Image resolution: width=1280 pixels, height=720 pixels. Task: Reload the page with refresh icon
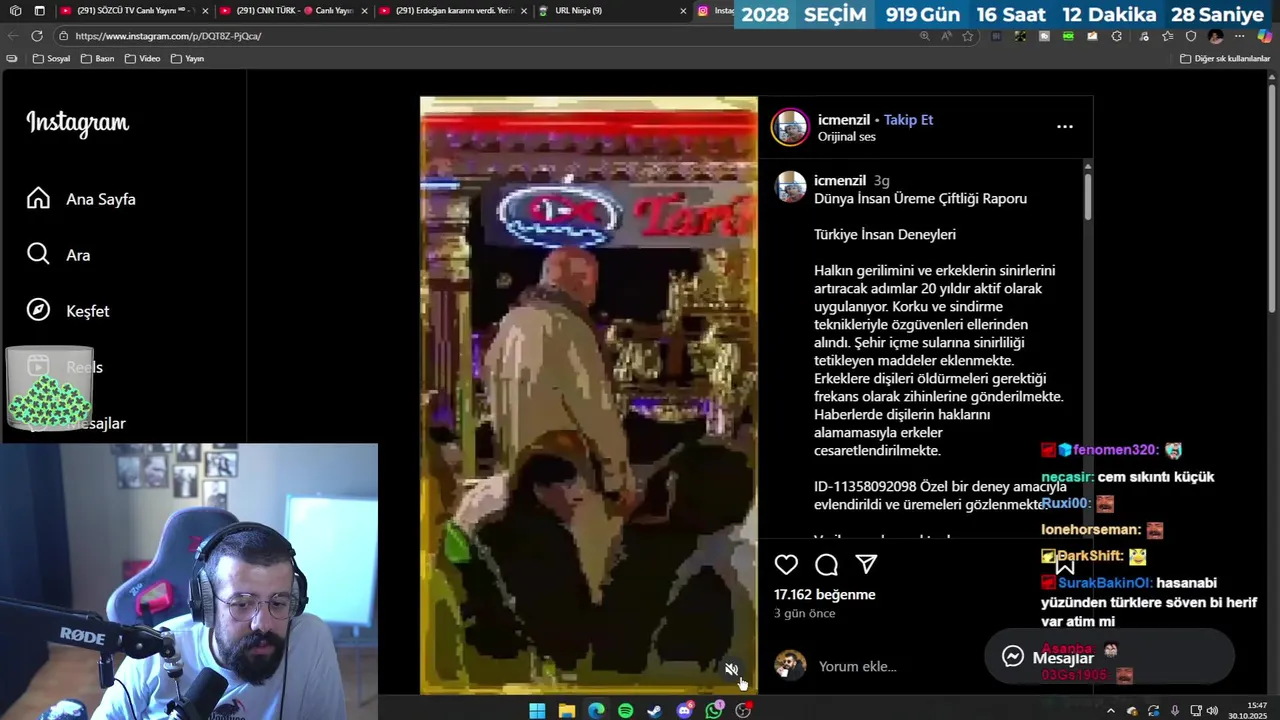click(x=37, y=36)
